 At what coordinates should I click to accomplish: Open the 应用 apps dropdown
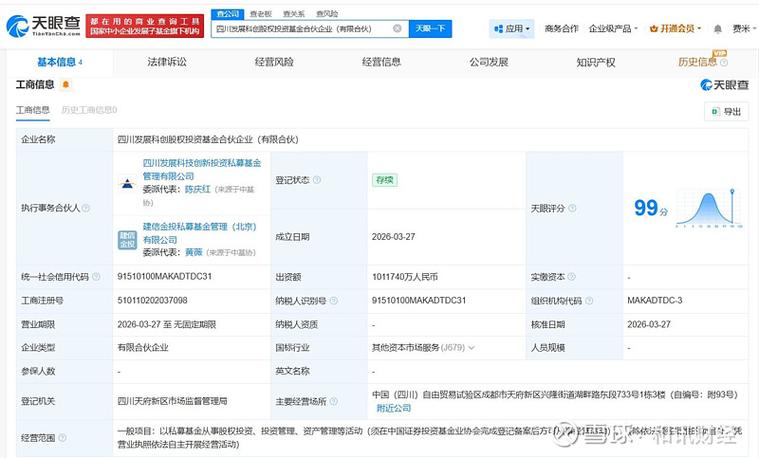tap(512, 29)
